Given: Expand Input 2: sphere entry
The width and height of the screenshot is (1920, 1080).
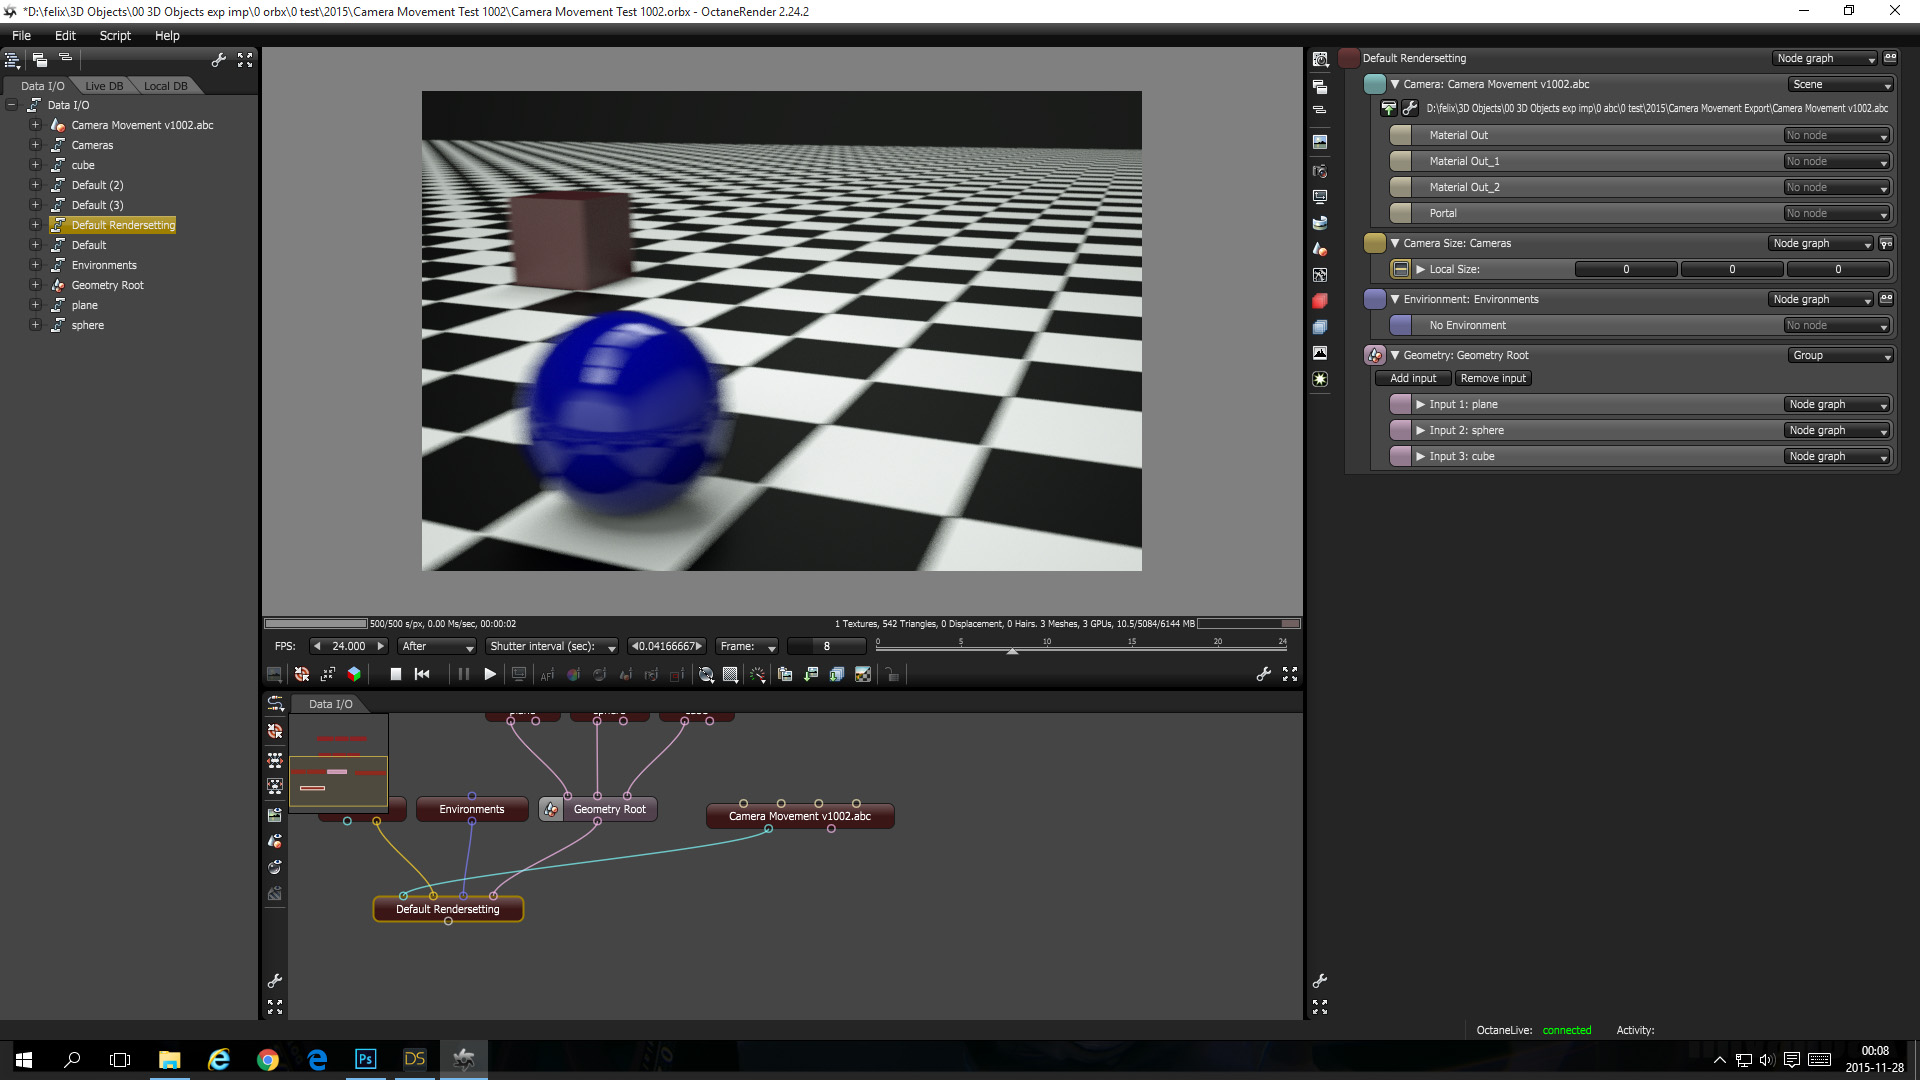Looking at the screenshot, I should [x=1420, y=430].
